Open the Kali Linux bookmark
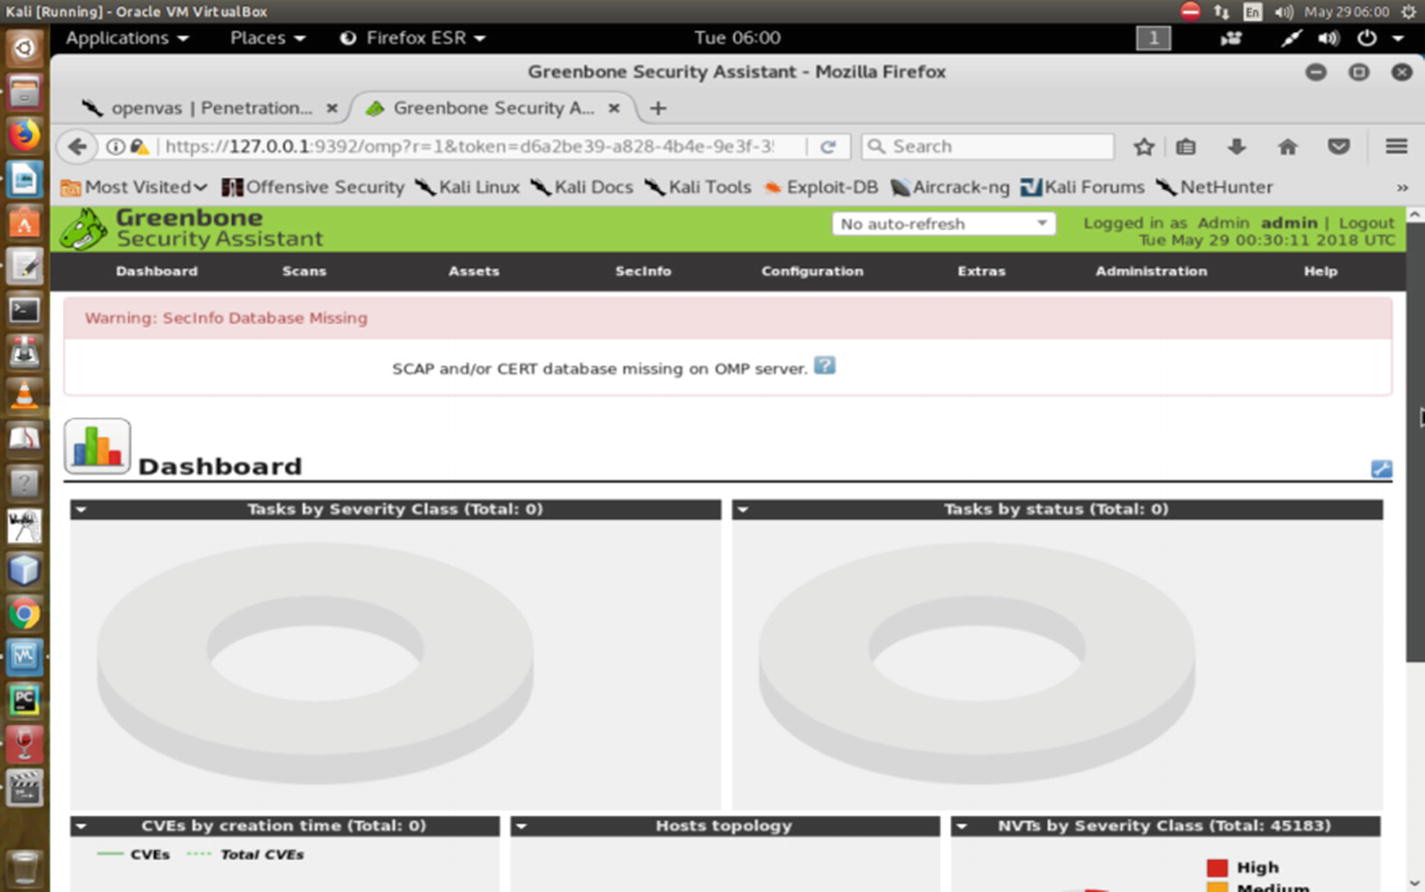Image resolution: width=1425 pixels, height=892 pixels. (x=467, y=187)
